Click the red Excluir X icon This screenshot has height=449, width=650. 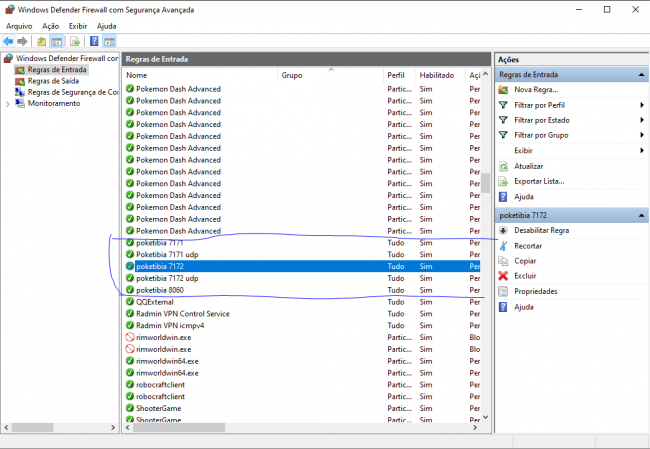pos(503,276)
